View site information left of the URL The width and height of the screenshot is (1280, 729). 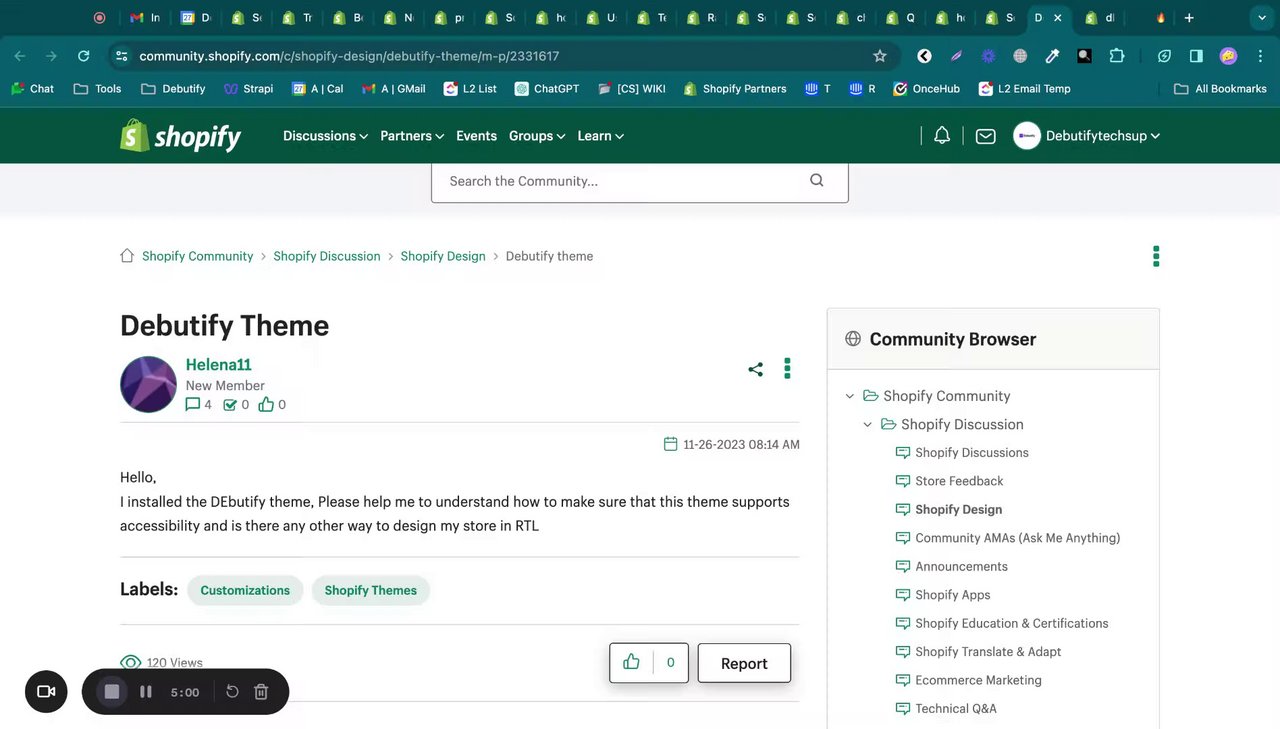[121, 56]
